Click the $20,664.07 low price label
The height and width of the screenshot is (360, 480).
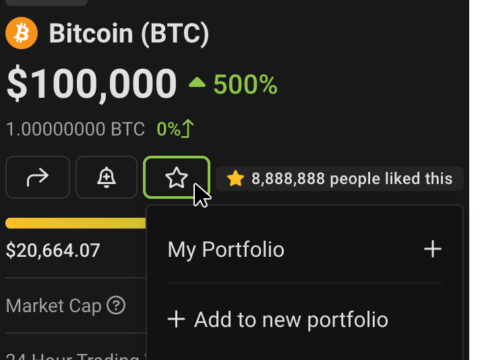53,250
